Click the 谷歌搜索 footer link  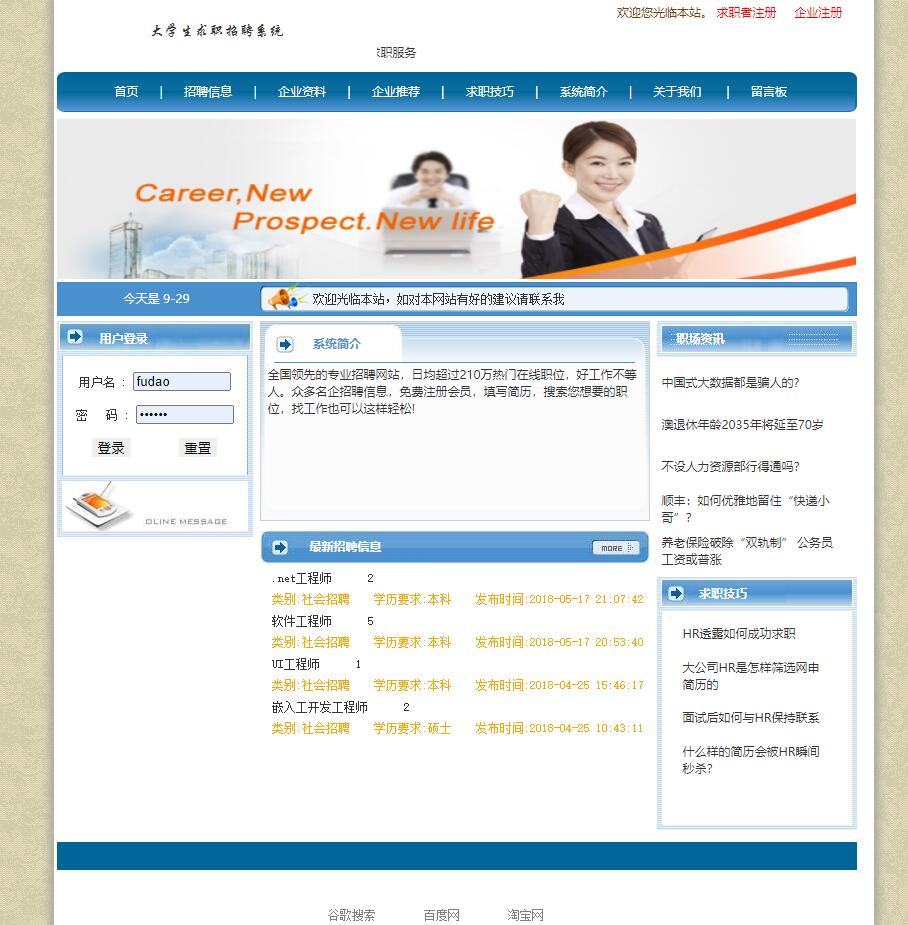(351, 914)
